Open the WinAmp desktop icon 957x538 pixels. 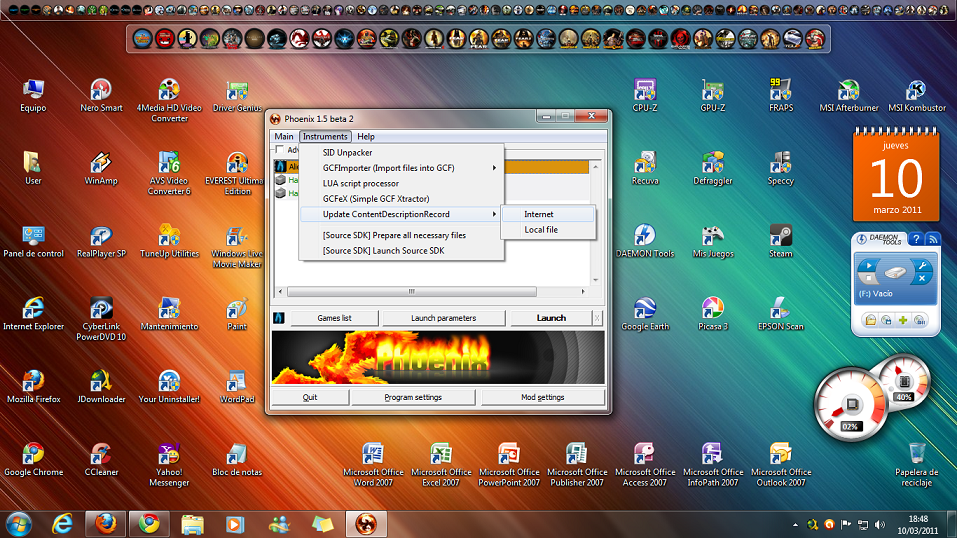tap(101, 169)
